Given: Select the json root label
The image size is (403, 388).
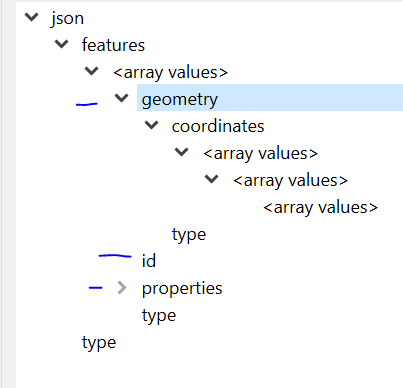Looking at the screenshot, I should [67, 18].
